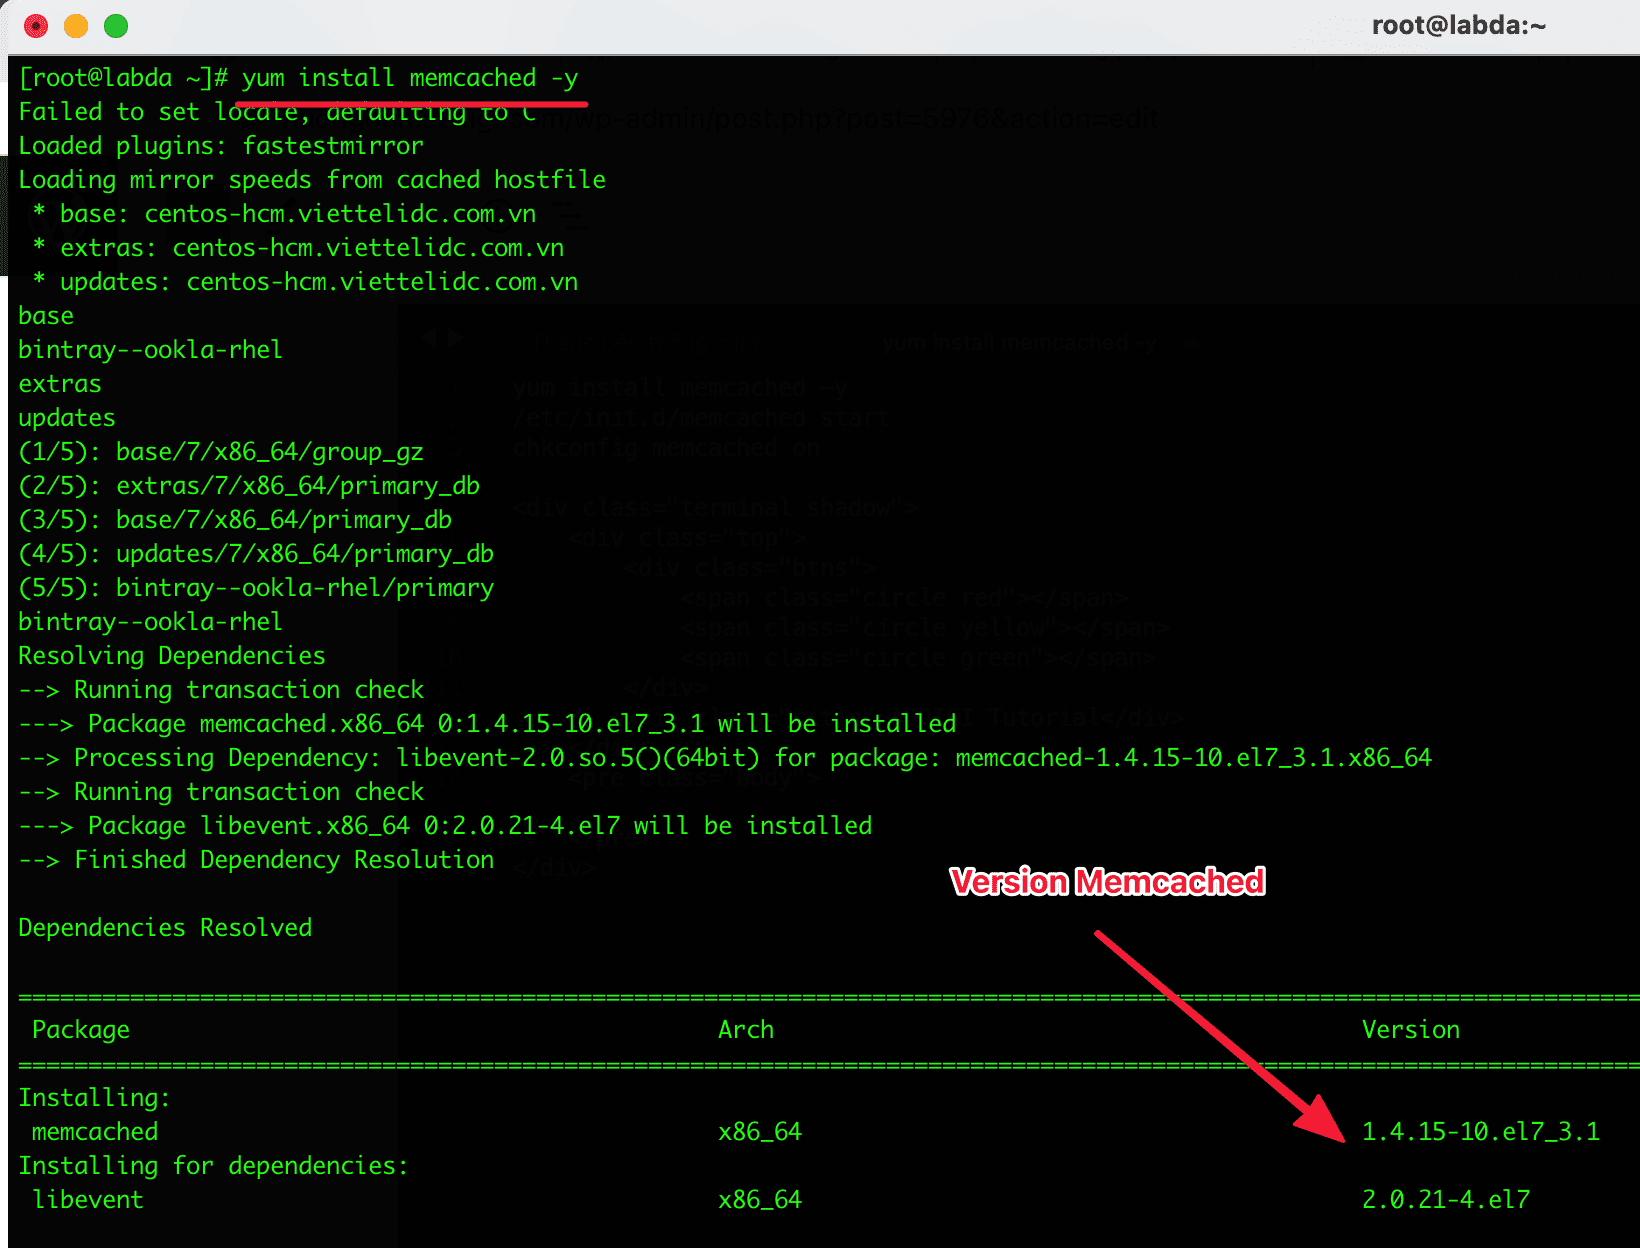The width and height of the screenshot is (1640, 1248).
Task: Click the root@labda:~ window title
Action: [x=1459, y=25]
